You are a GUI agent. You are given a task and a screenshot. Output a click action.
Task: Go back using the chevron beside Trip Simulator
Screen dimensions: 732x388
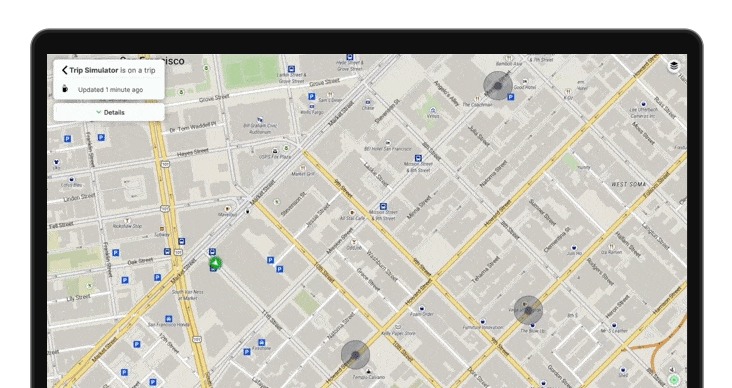point(64,70)
